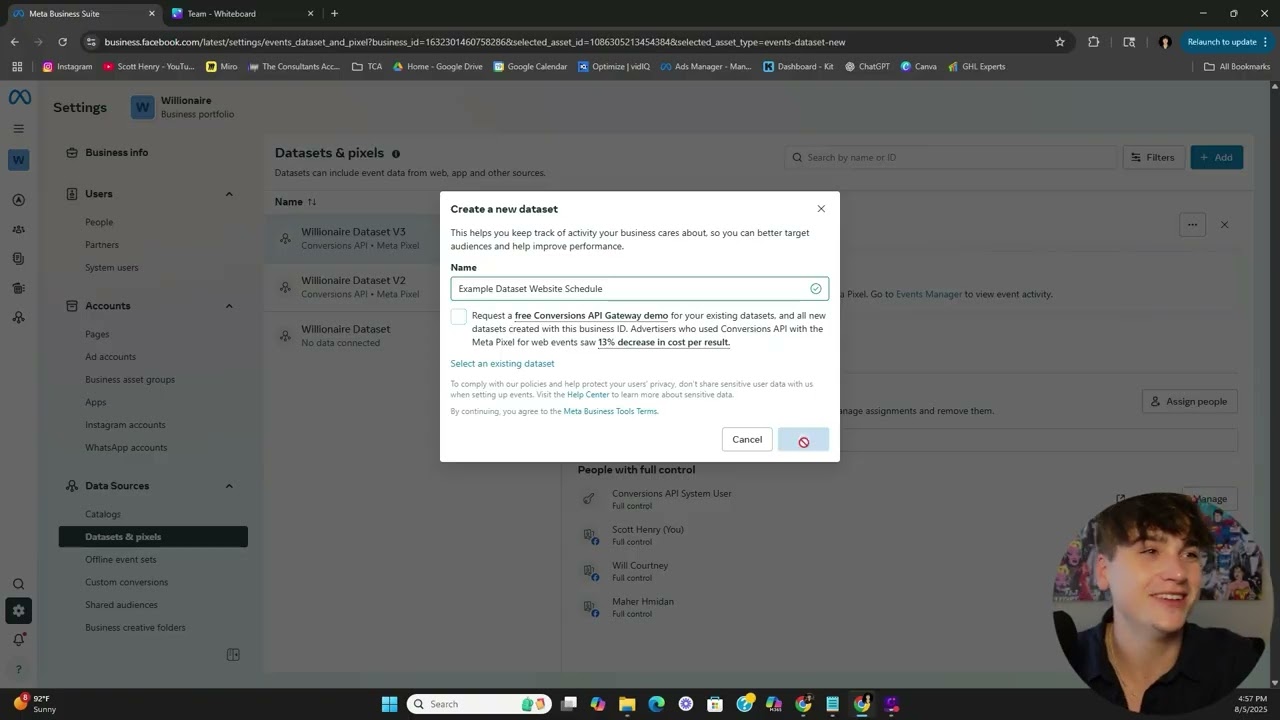Close the dataset details panel

pos(1224,225)
